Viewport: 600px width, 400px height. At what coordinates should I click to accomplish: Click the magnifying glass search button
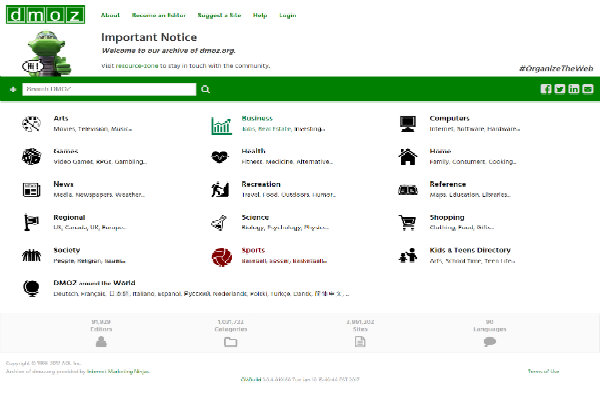[205, 89]
